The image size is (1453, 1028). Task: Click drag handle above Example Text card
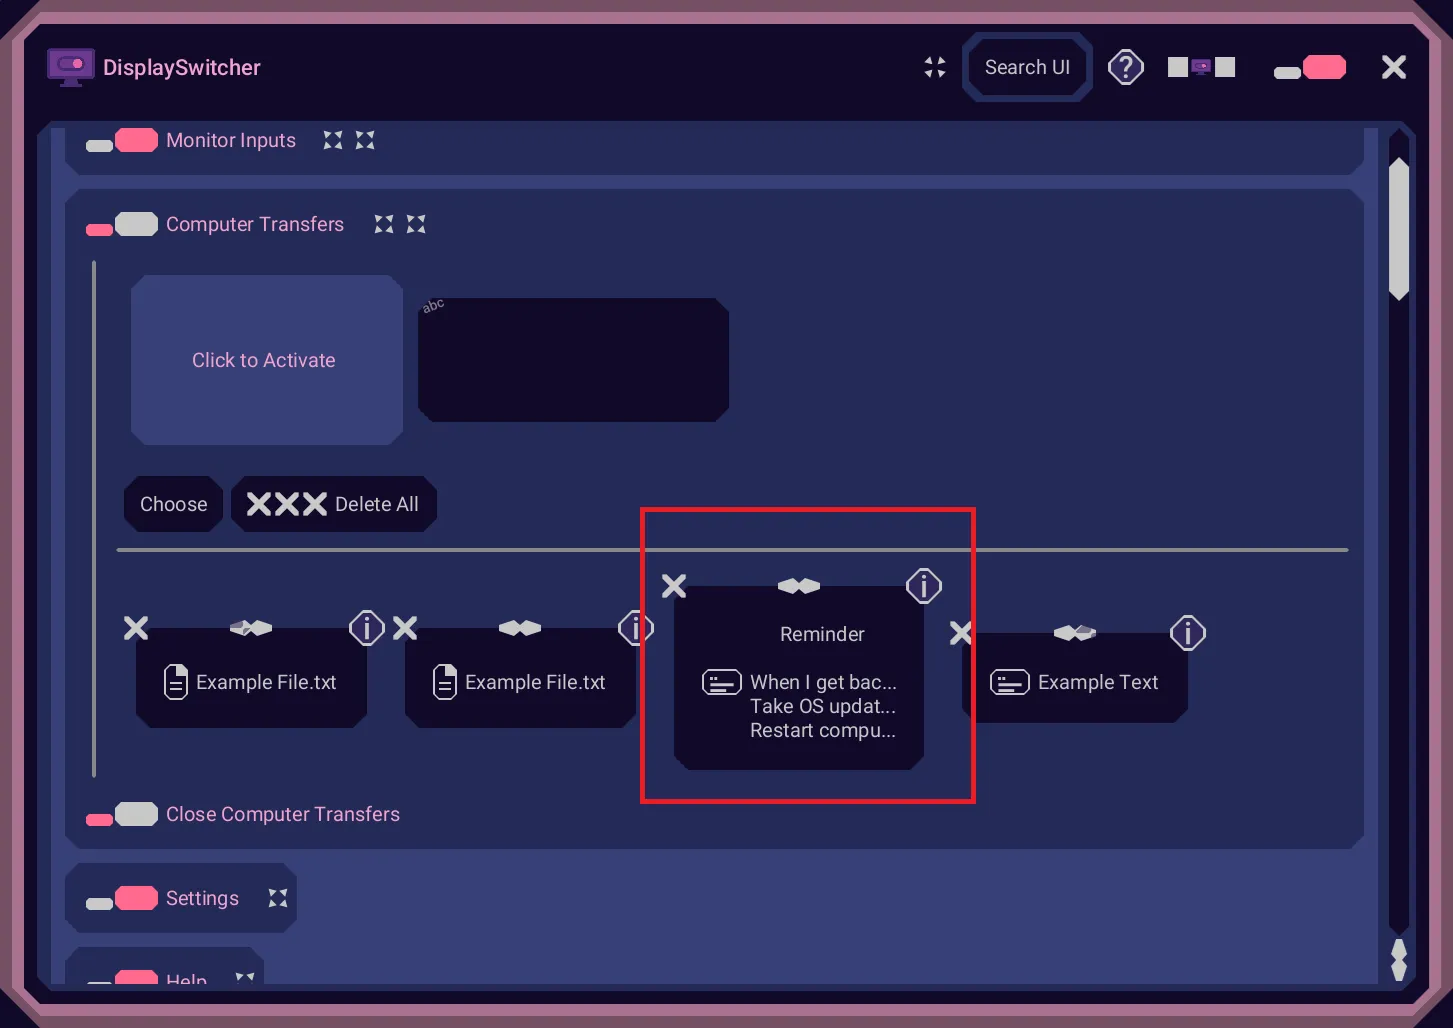[x=1075, y=633]
